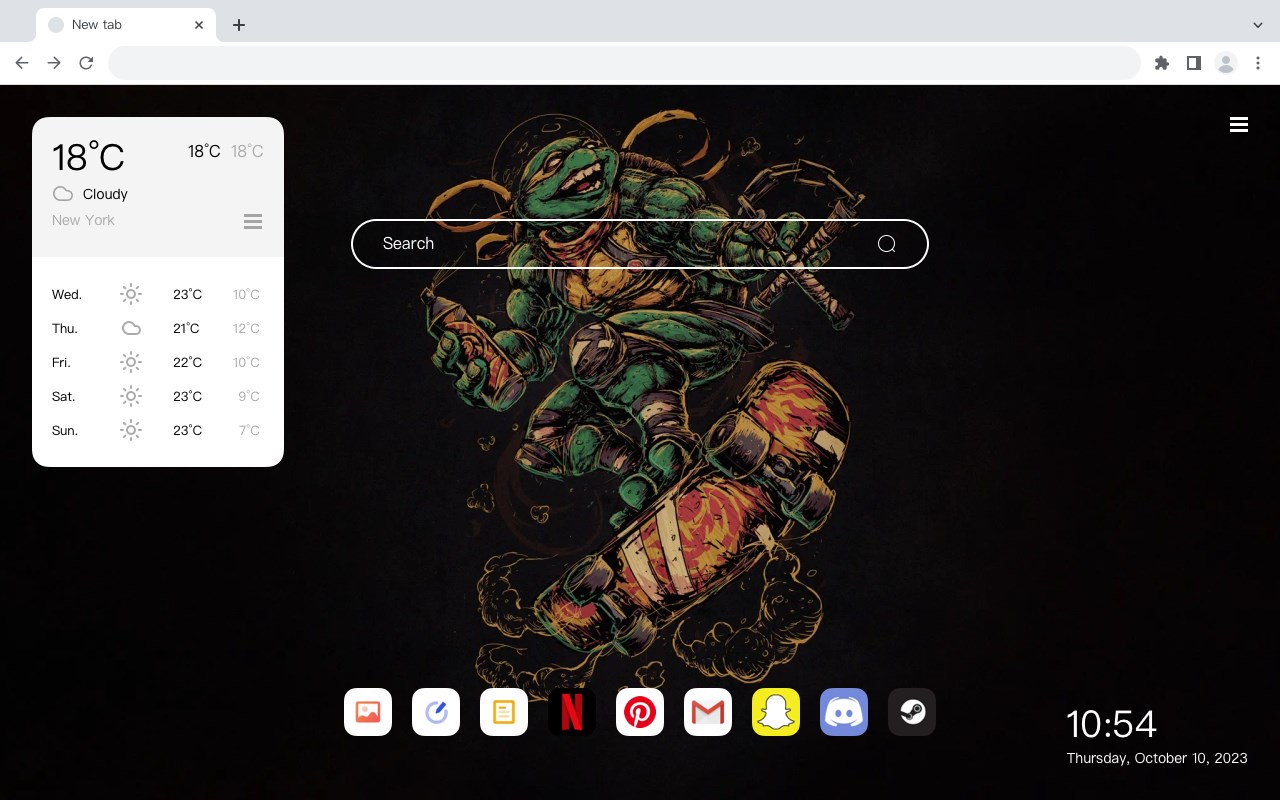
Task: Open the Chrome three-dot menu
Action: pos(1258,63)
